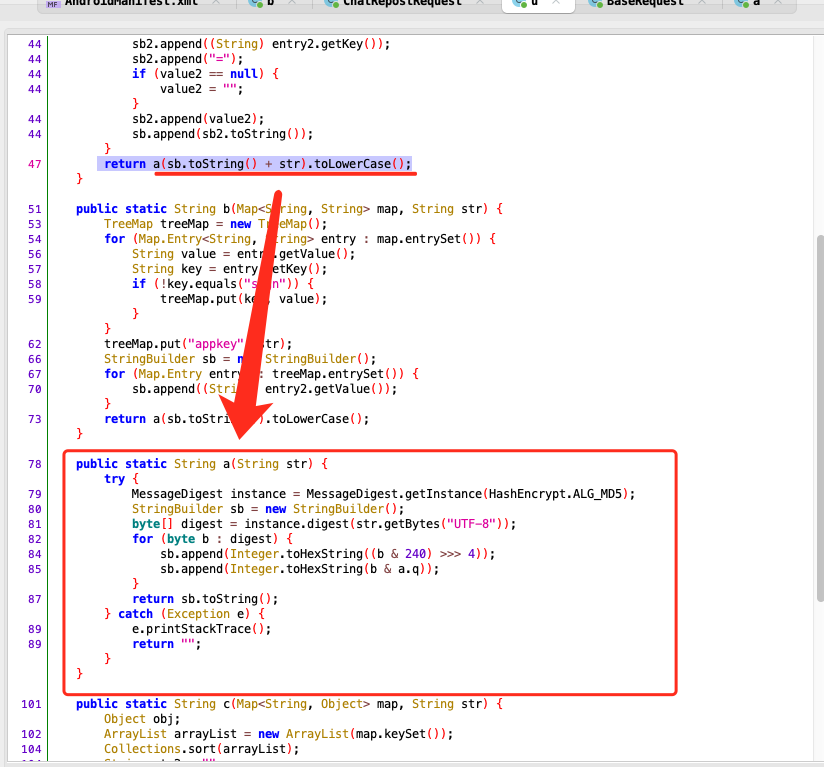Screen dimensions: 824x767
Task: Switch to the BaseRequest editor tab
Action: [645, 3]
